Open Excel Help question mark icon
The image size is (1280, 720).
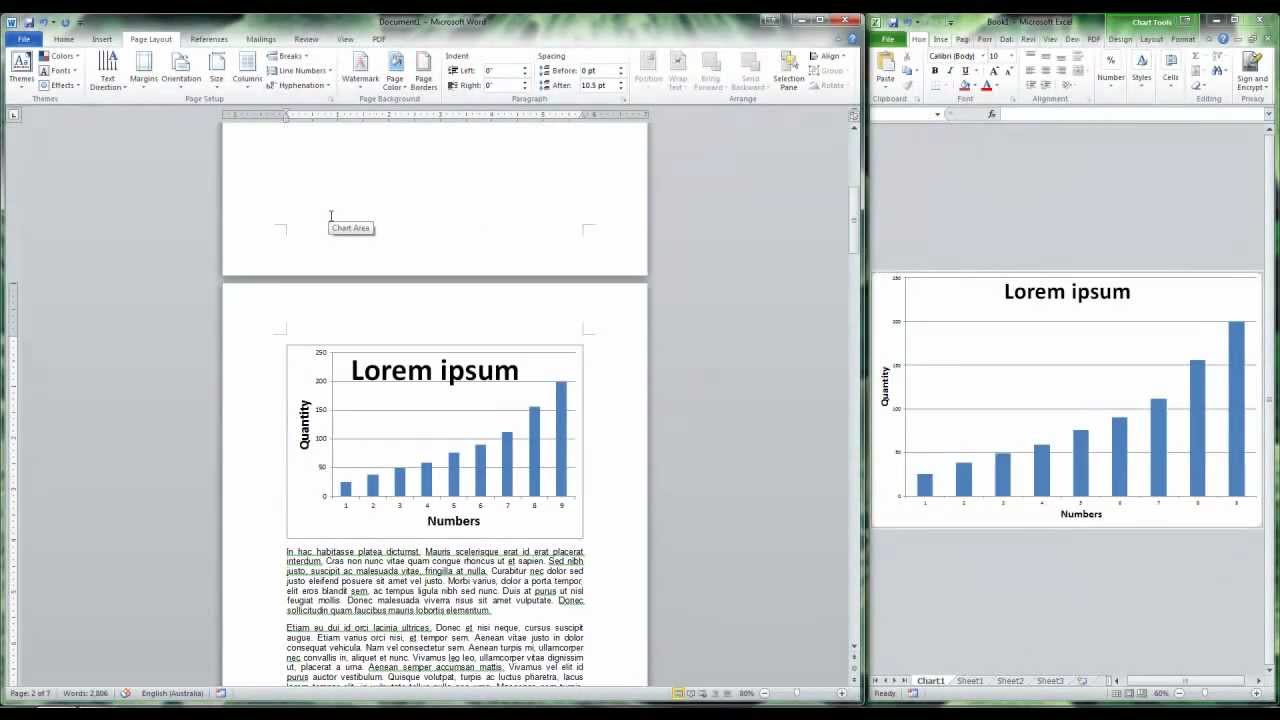pyautogui.click(x=1223, y=39)
